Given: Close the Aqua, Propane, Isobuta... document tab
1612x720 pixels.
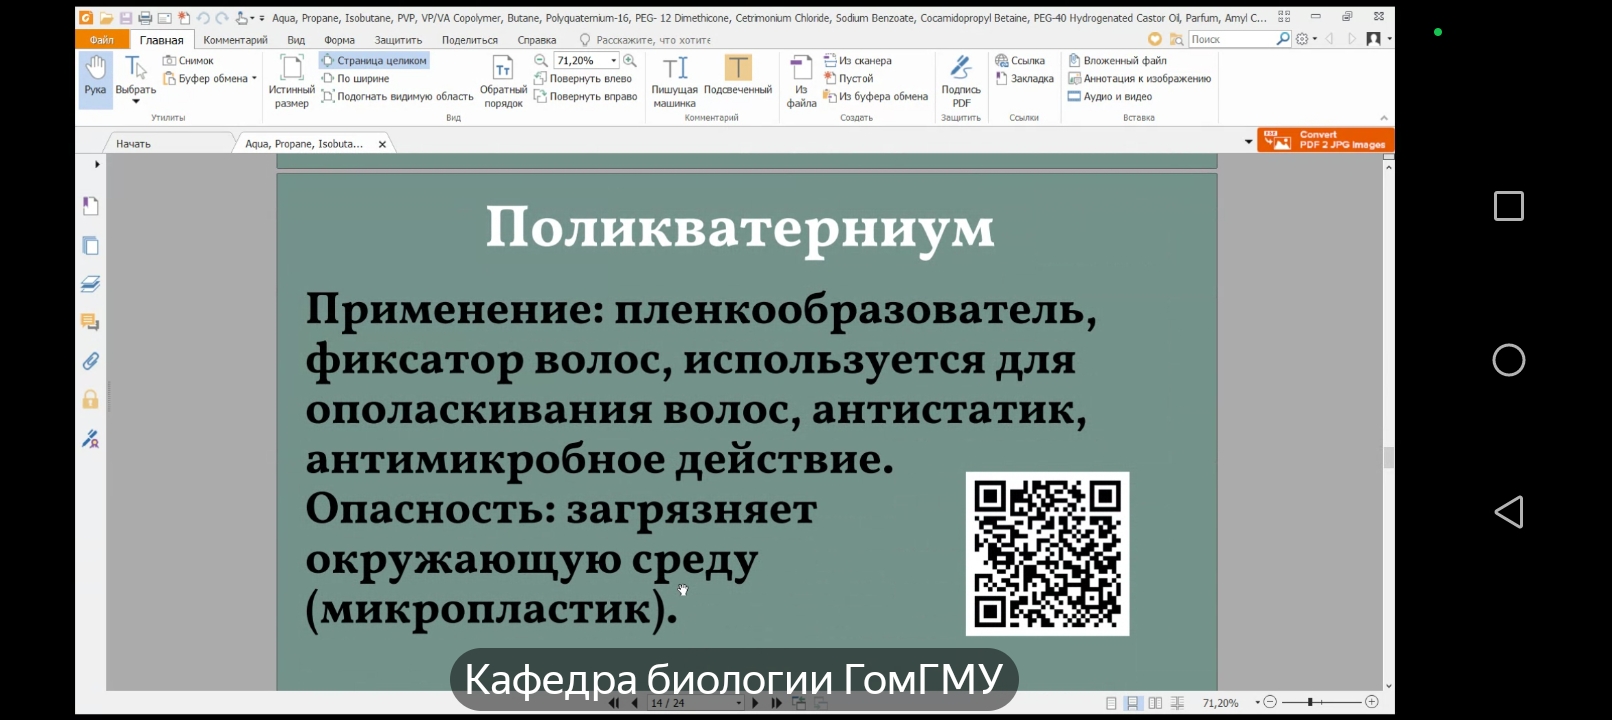Looking at the screenshot, I should pyautogui.click(x=382, y=144).
